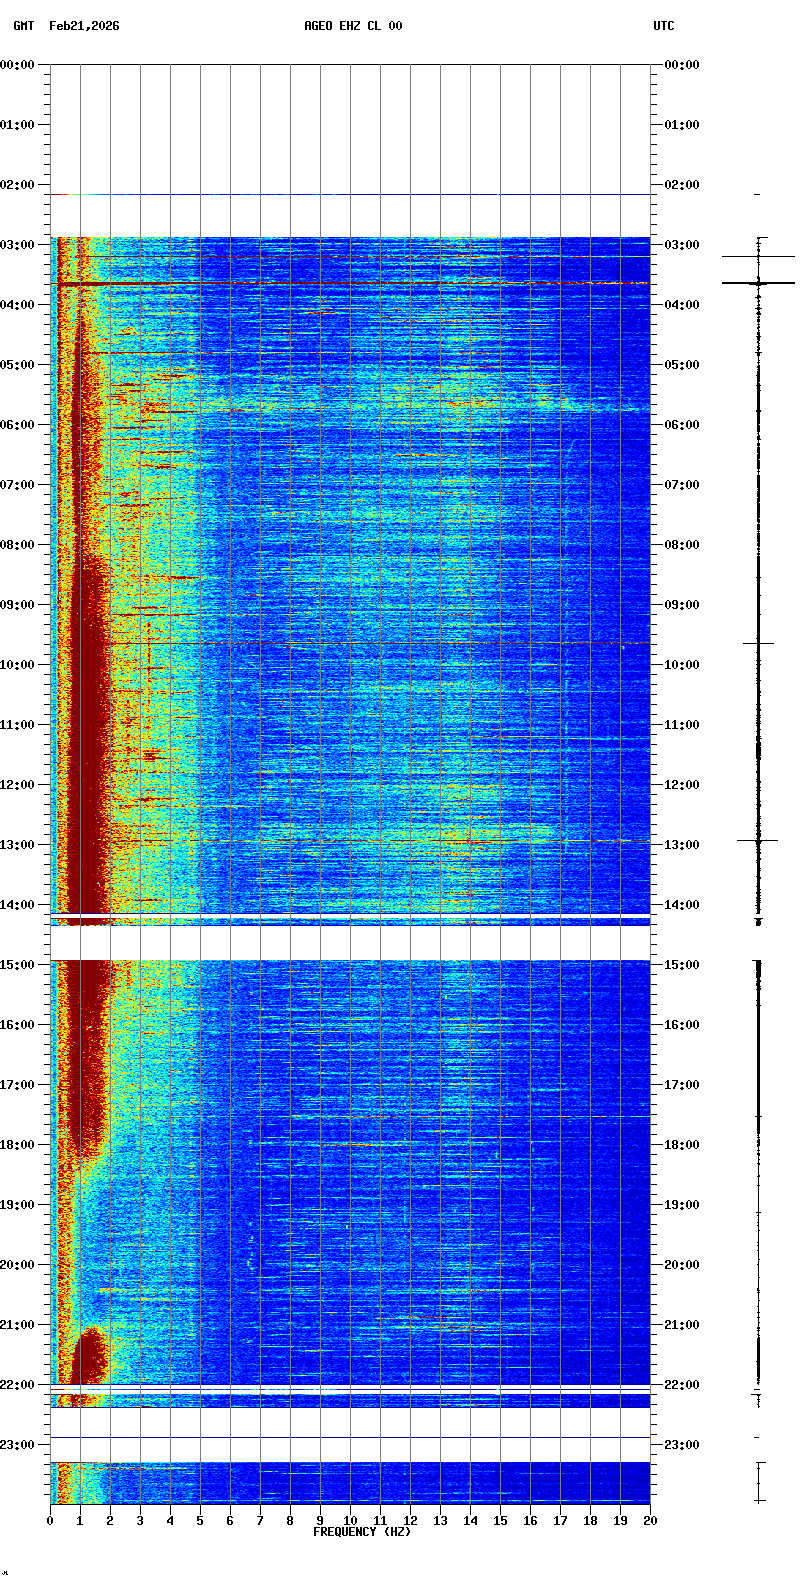Click the 5 Hz tick label on frequency axis
Image resolution: width=802 pixels, height=1584 pixels.
click(x=200, y=1521)
